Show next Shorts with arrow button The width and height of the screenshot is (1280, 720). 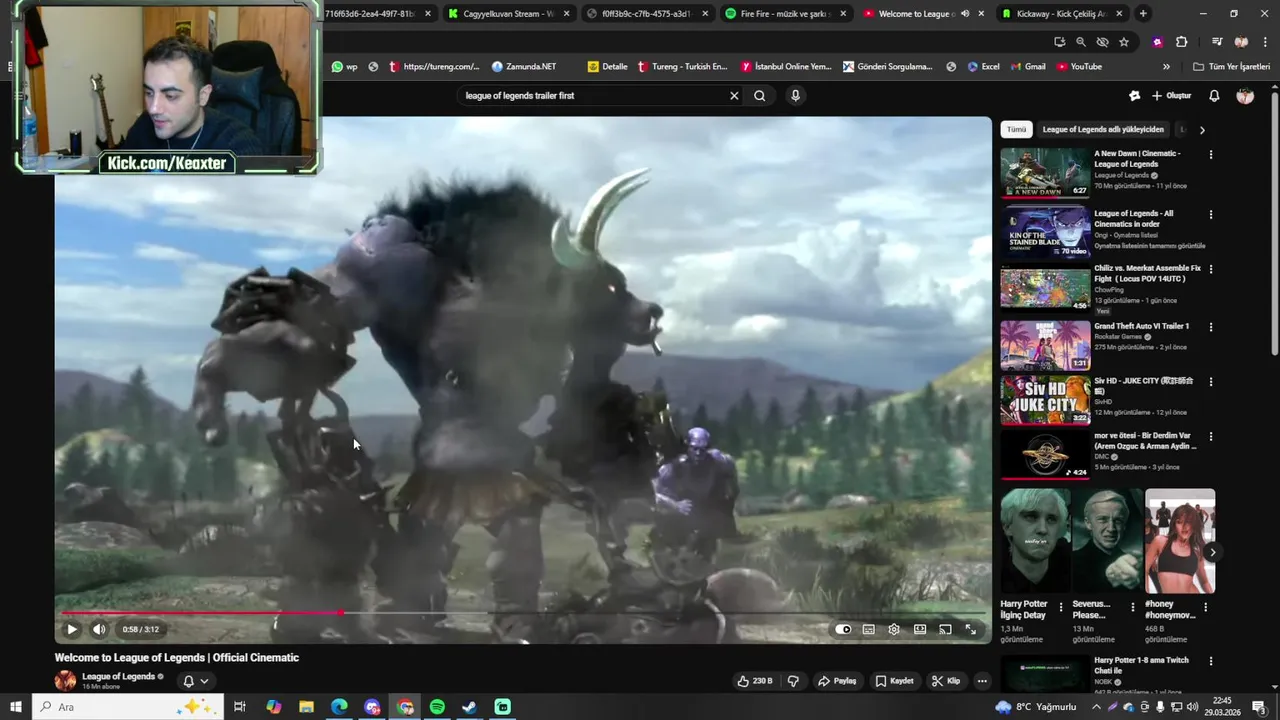[x=1212, y=552]
